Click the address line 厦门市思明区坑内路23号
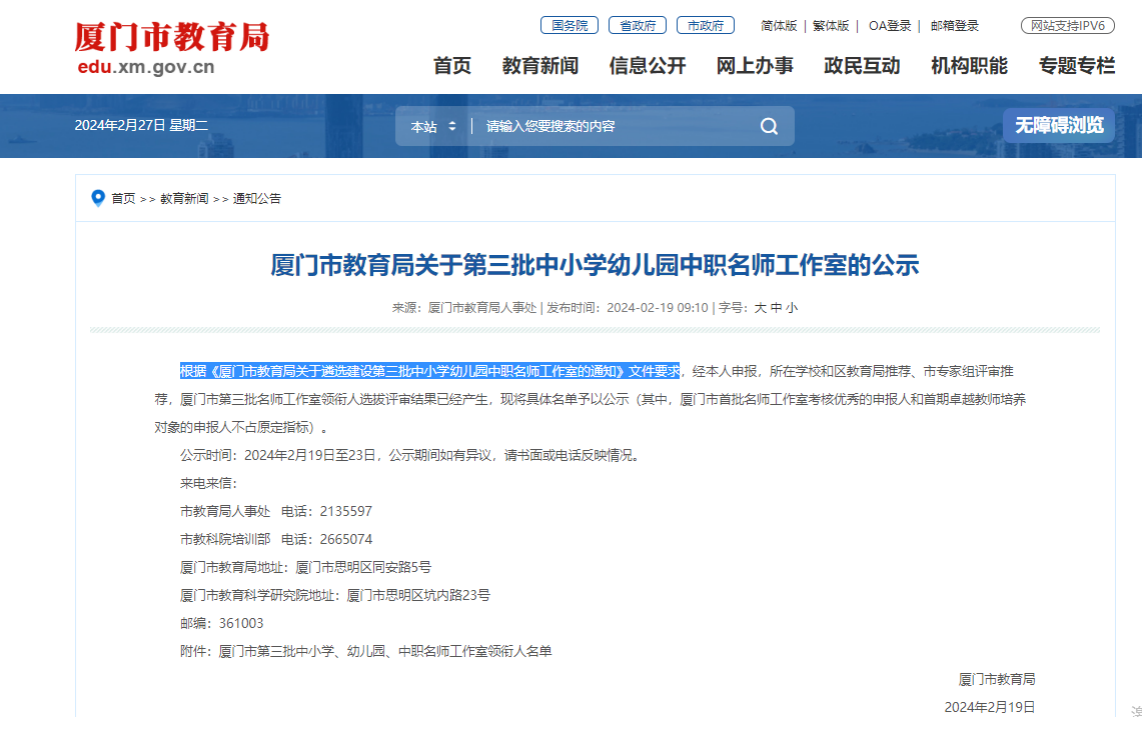 (418, 596)
